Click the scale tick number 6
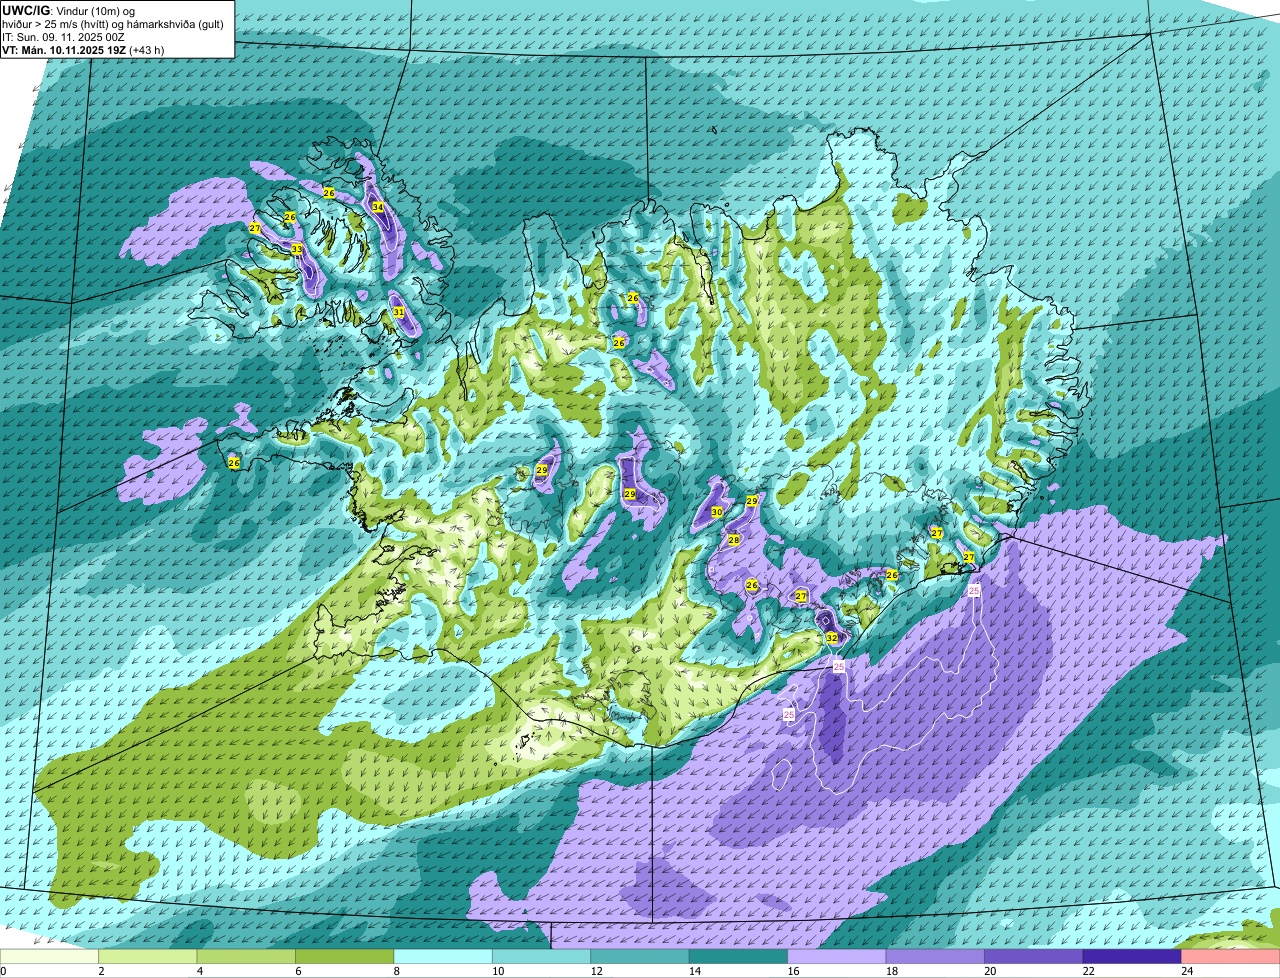The image size is (1280, 978). (x=297, y=971)
